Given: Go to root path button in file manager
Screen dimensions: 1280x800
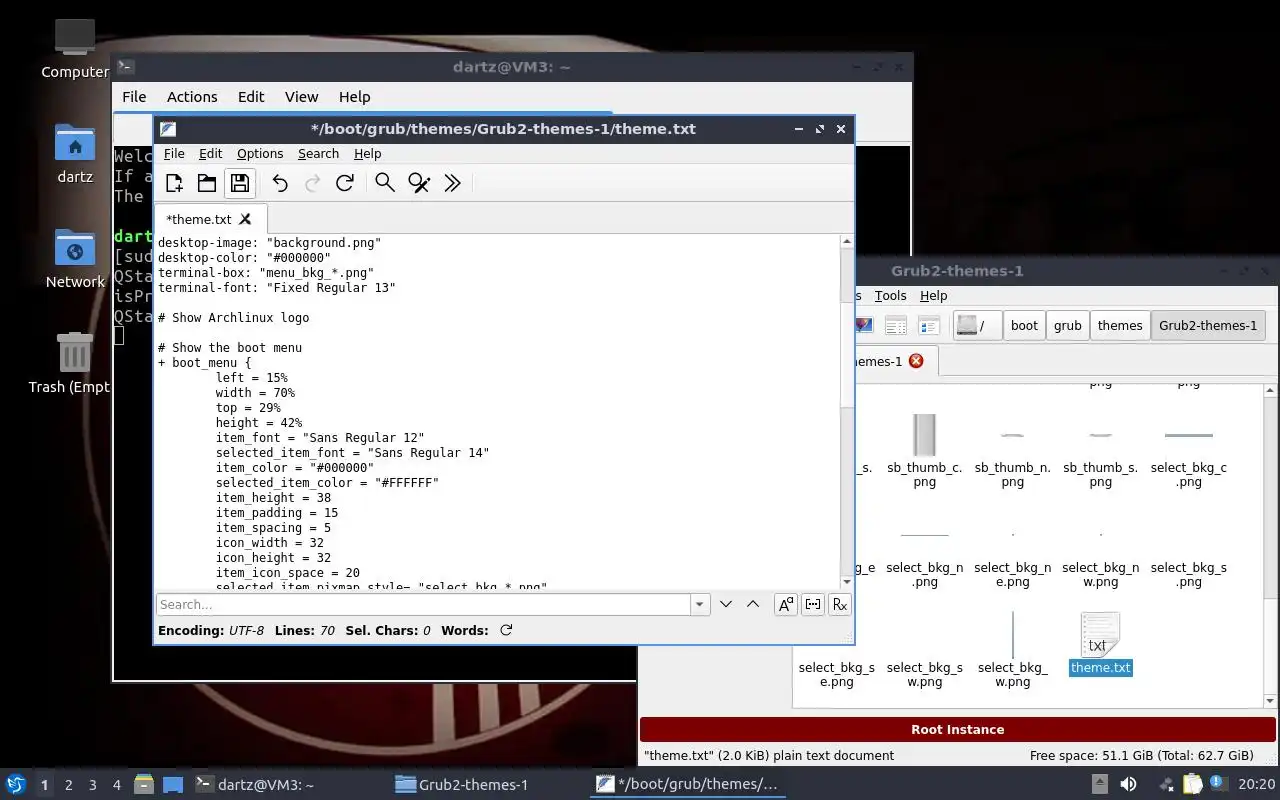Looking at the screenshot, I should point(977,325).
